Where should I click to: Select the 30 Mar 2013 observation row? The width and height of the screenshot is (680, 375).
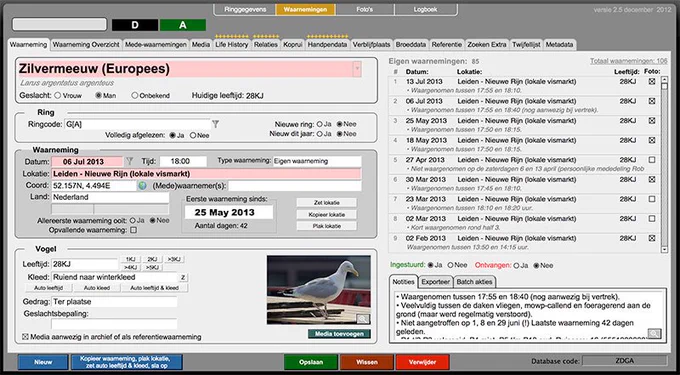click(524, 184)
